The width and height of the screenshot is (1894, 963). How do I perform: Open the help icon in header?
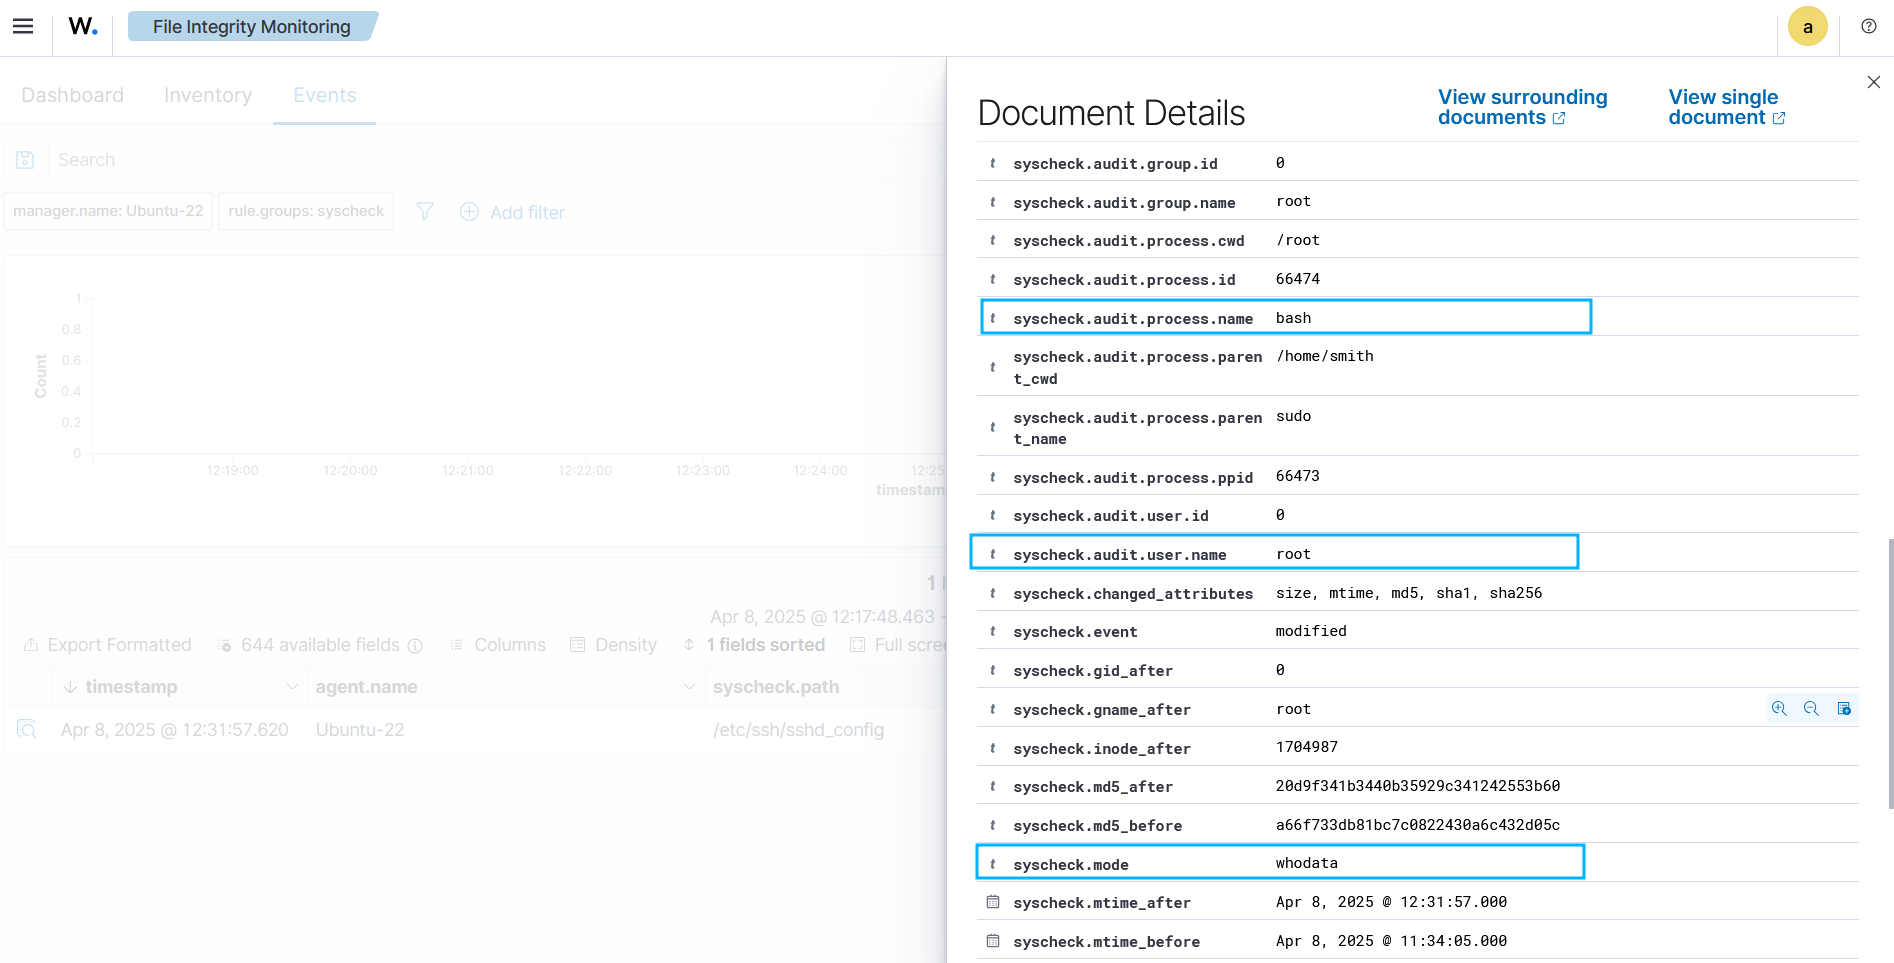click(x=1868, y=27)
